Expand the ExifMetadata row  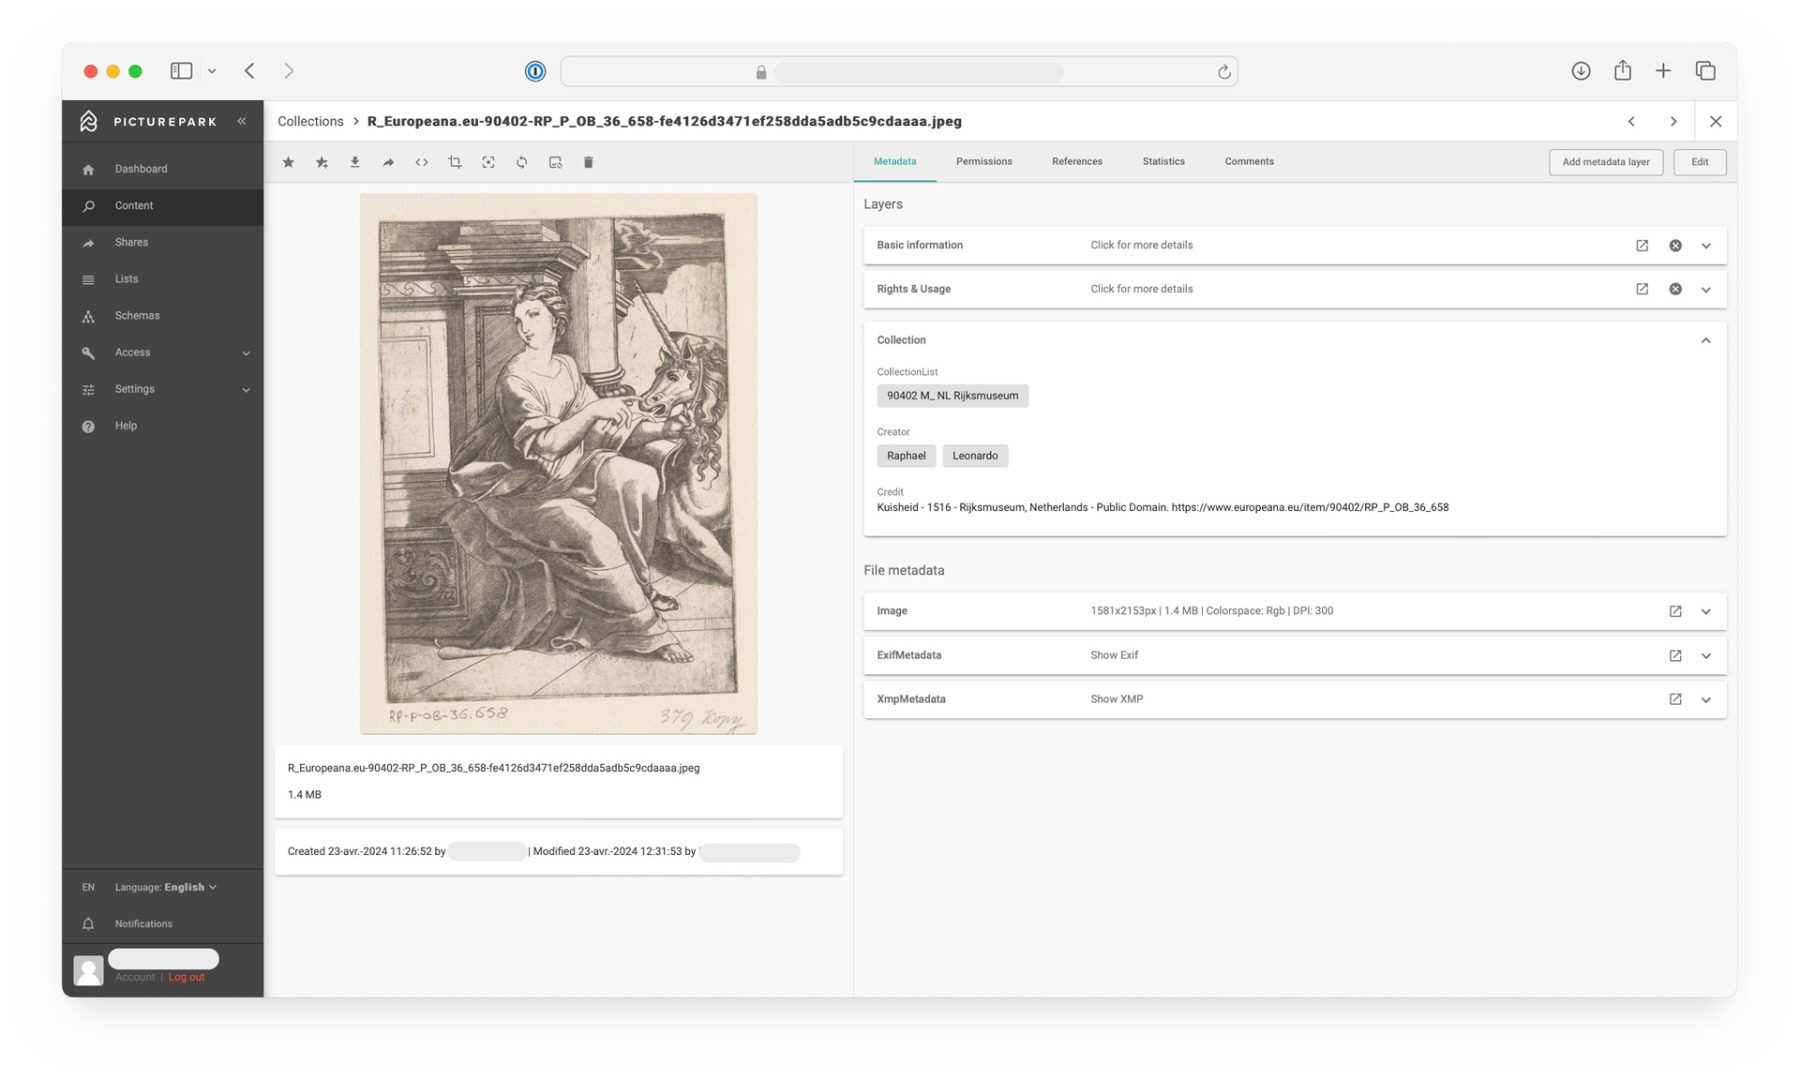click(x=1706, y=655)
